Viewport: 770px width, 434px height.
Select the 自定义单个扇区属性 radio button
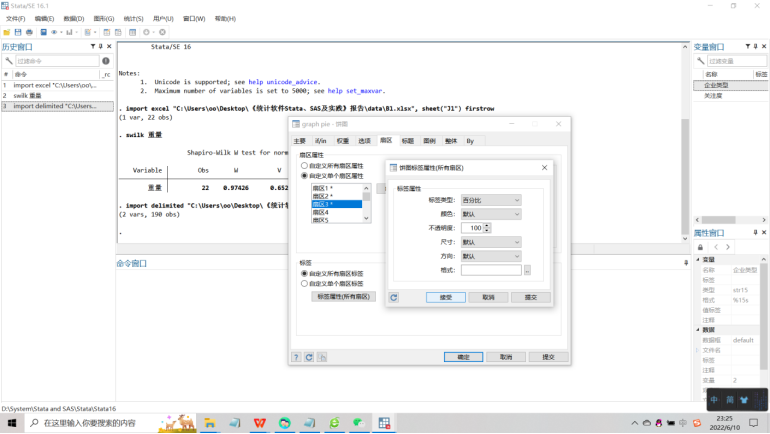304,176
